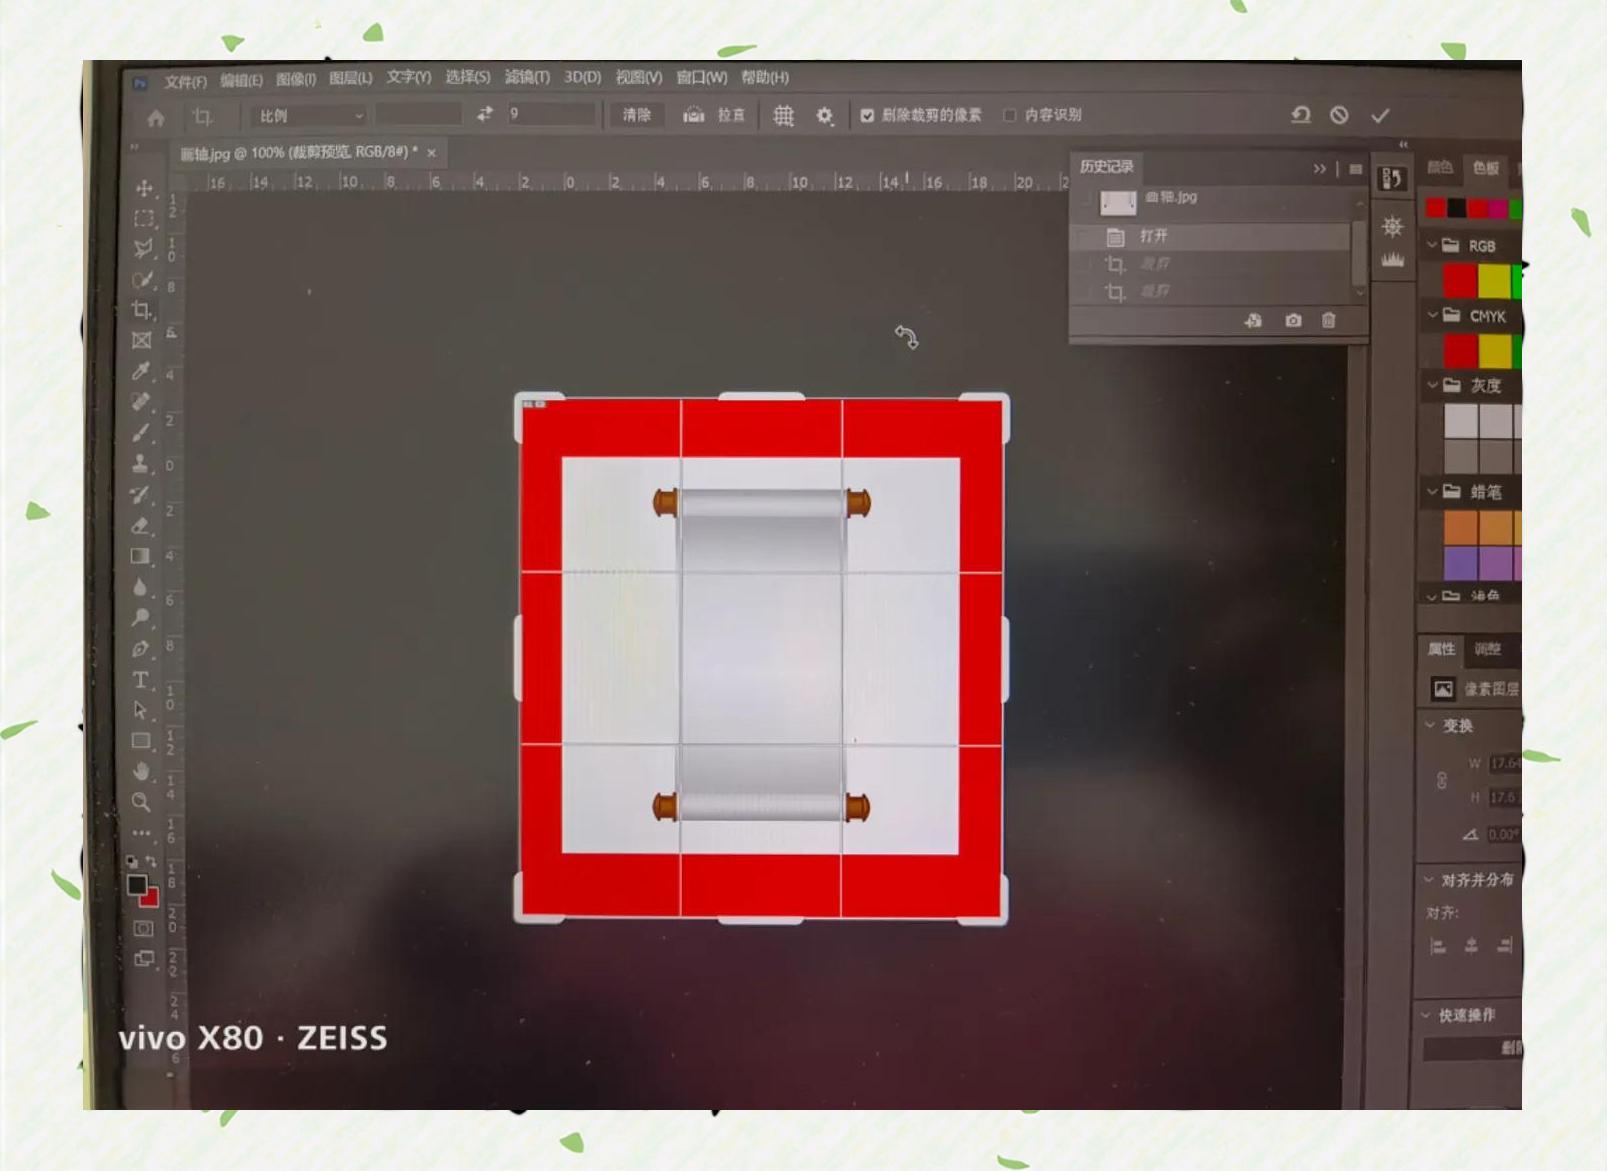The width and height of the screenshot is (1607, 1171).
Task: Select the Zoom tool
Action: coord(141,802)
